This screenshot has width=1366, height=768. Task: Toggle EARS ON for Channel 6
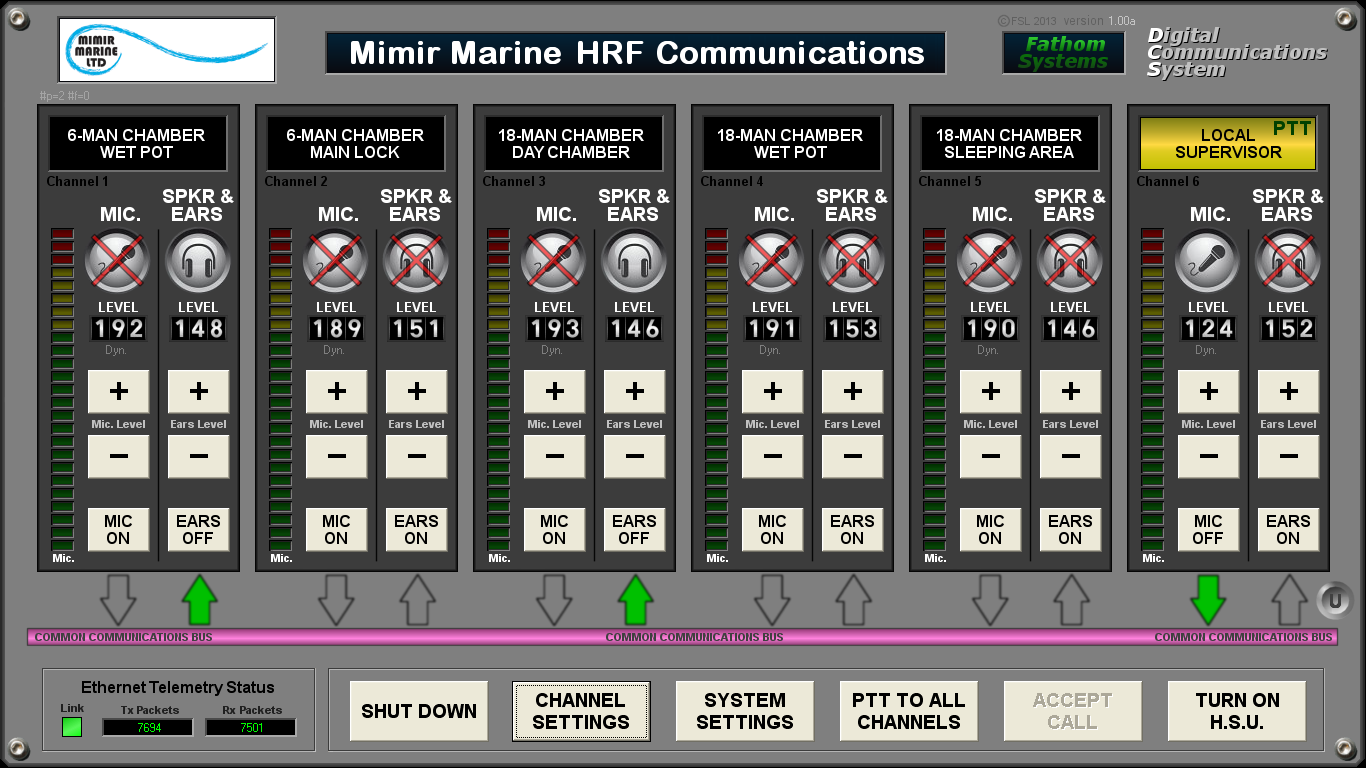(x=1288, y=530)
